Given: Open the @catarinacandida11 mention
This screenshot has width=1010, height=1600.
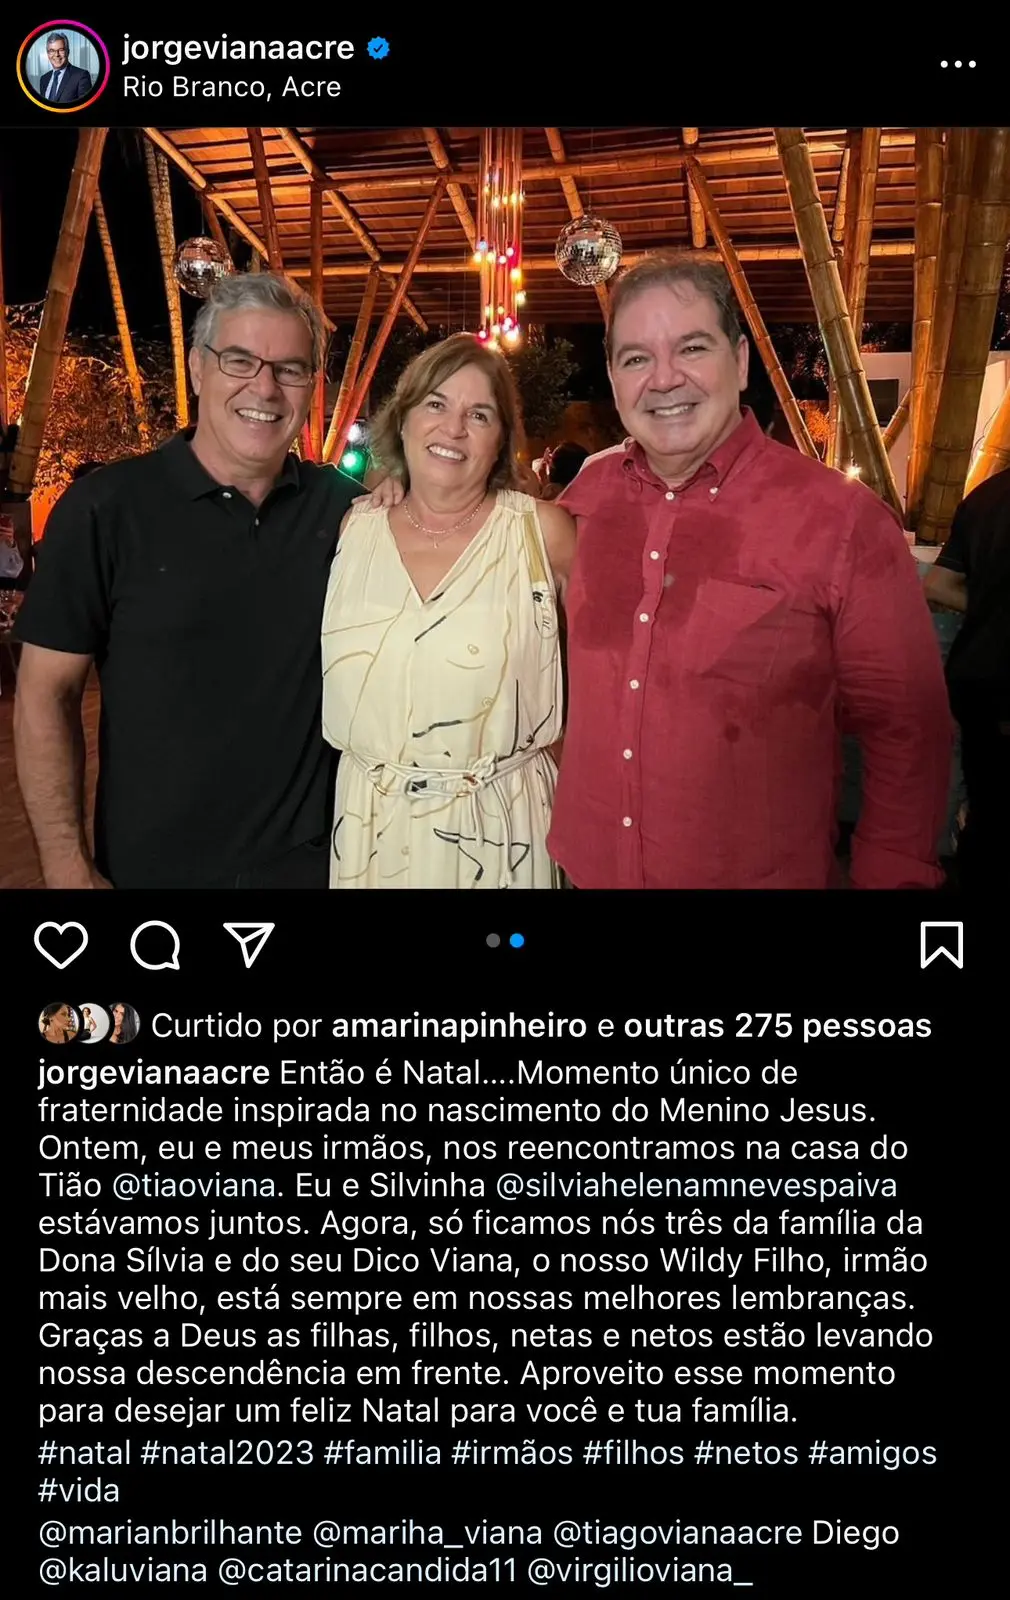Looking at the screenshot, I should point(368,1571).
